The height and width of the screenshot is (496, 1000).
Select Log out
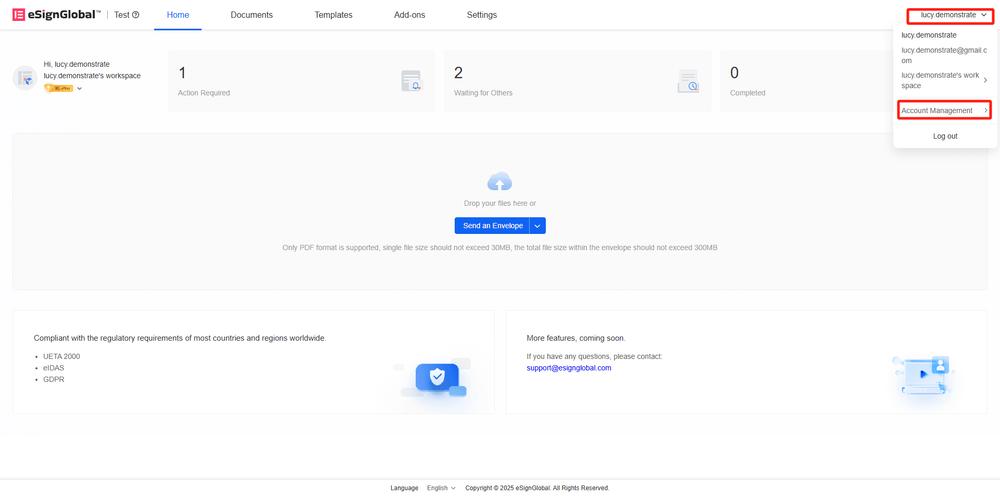click(945, 136)
